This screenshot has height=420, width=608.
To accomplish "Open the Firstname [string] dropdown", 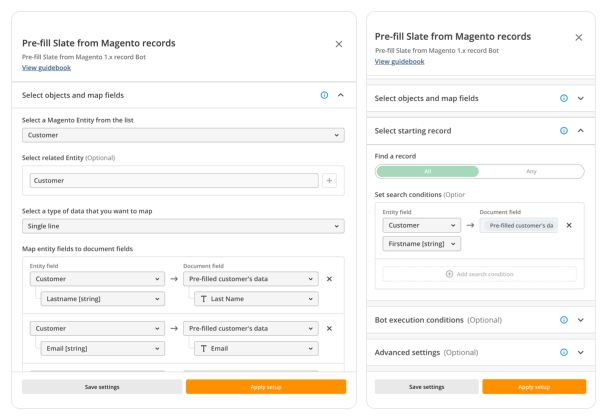I will pos(422,244).
